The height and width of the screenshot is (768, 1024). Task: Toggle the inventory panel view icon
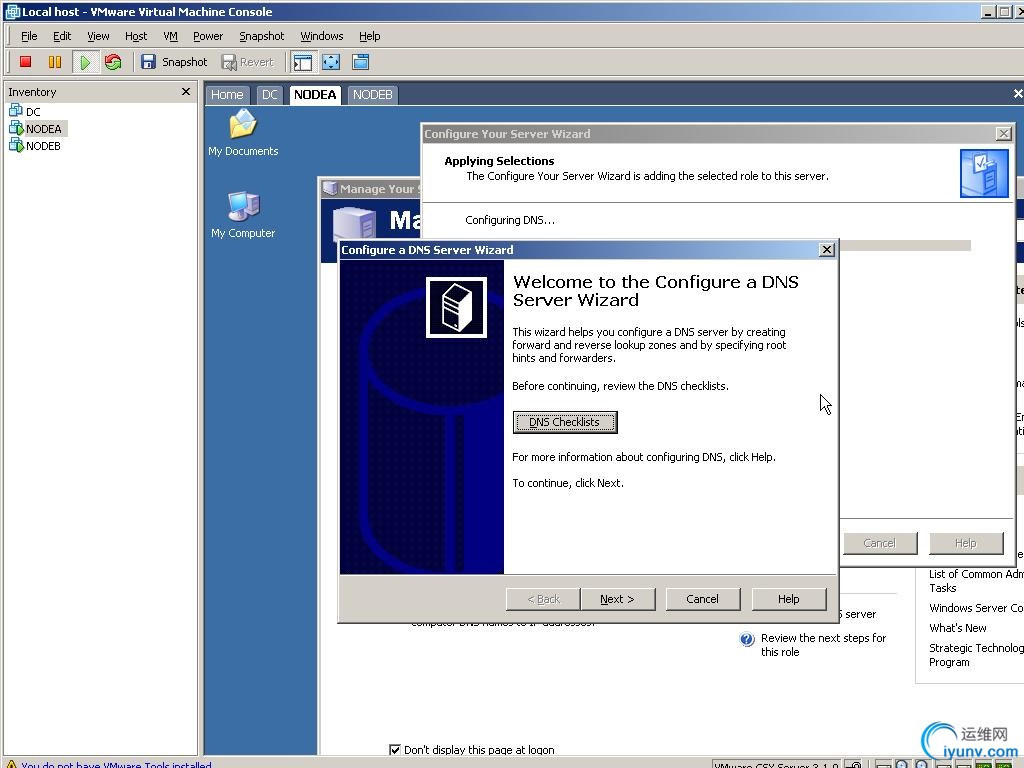coord(303,62)
